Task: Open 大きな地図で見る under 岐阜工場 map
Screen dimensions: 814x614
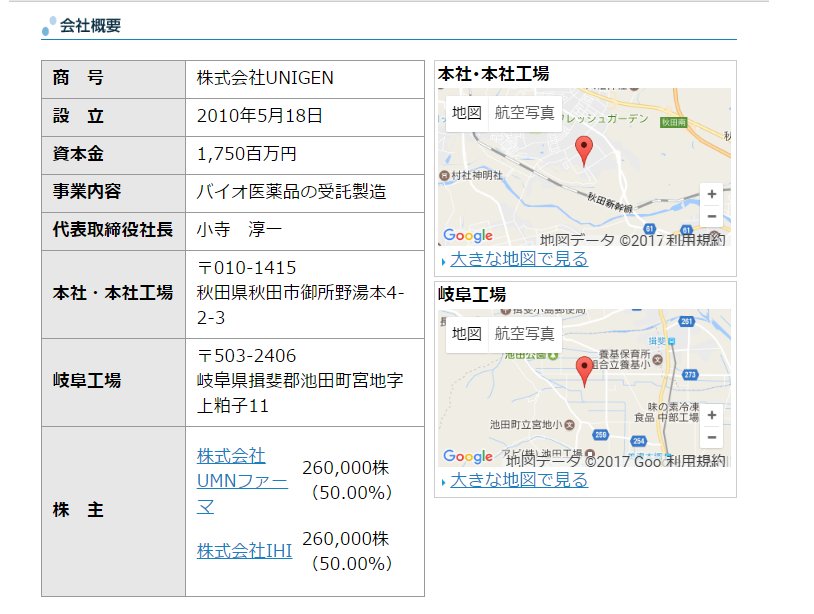Action: tap(519, 480)
